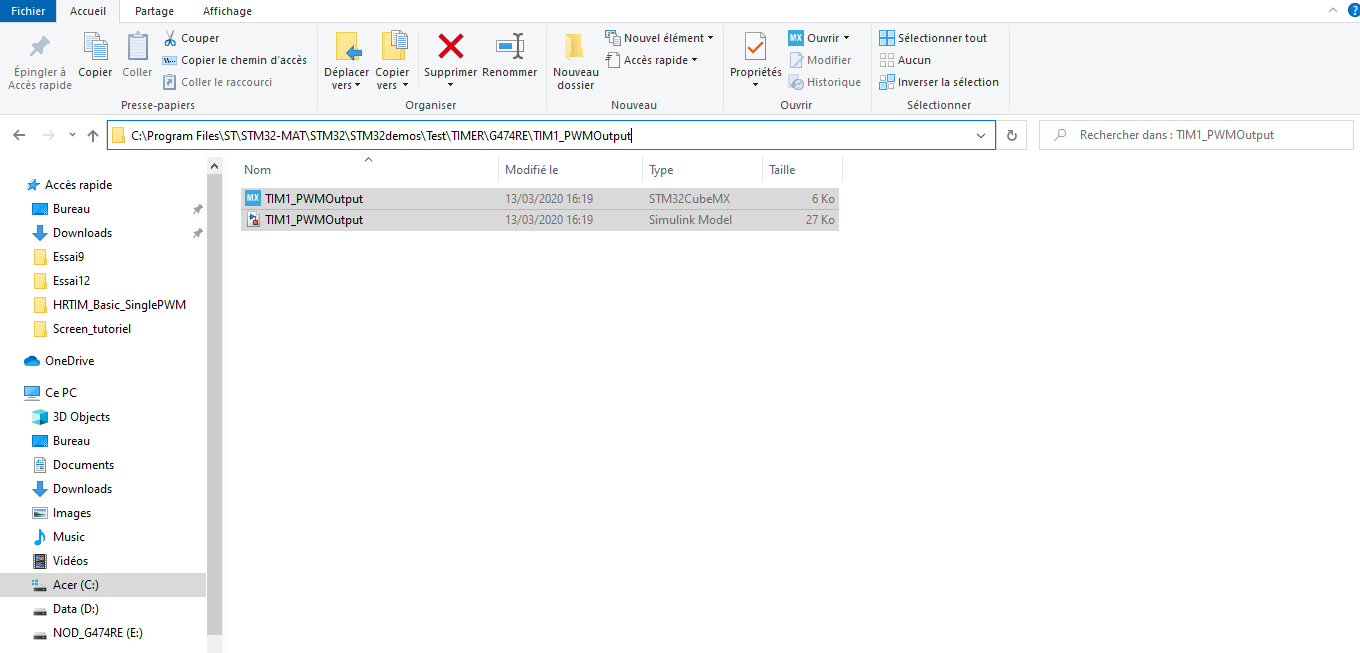Select the TIM1_PWMOutput STM32CubeMX file

click(540, 198)
